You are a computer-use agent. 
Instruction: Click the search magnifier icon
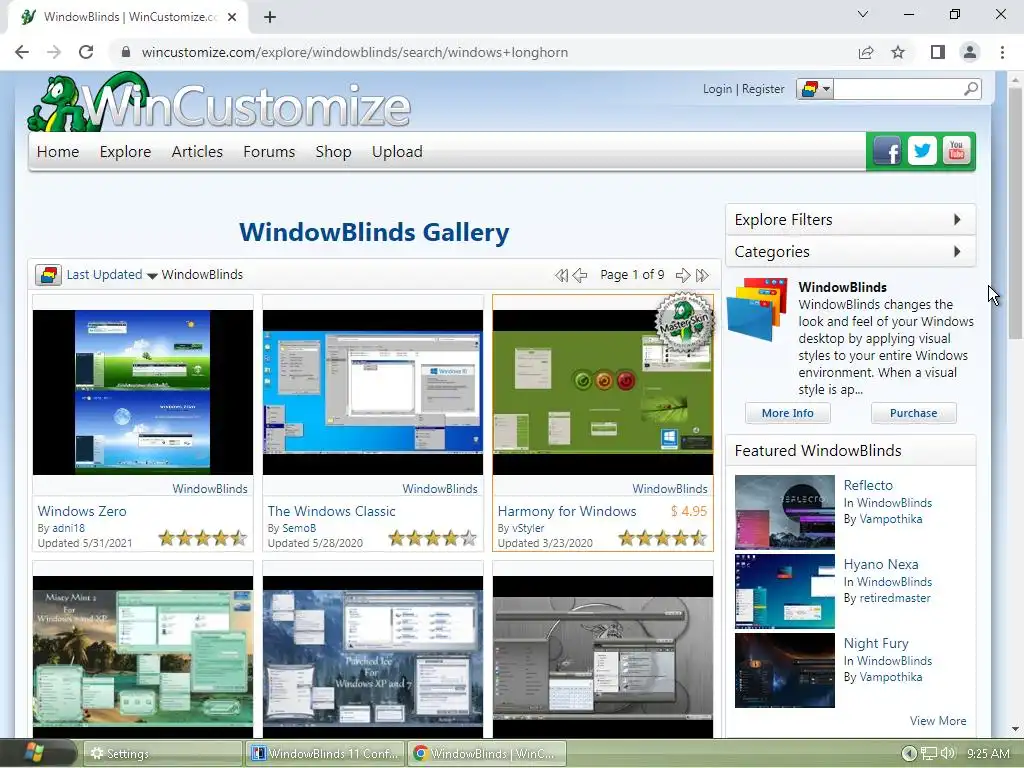(971, 89)
